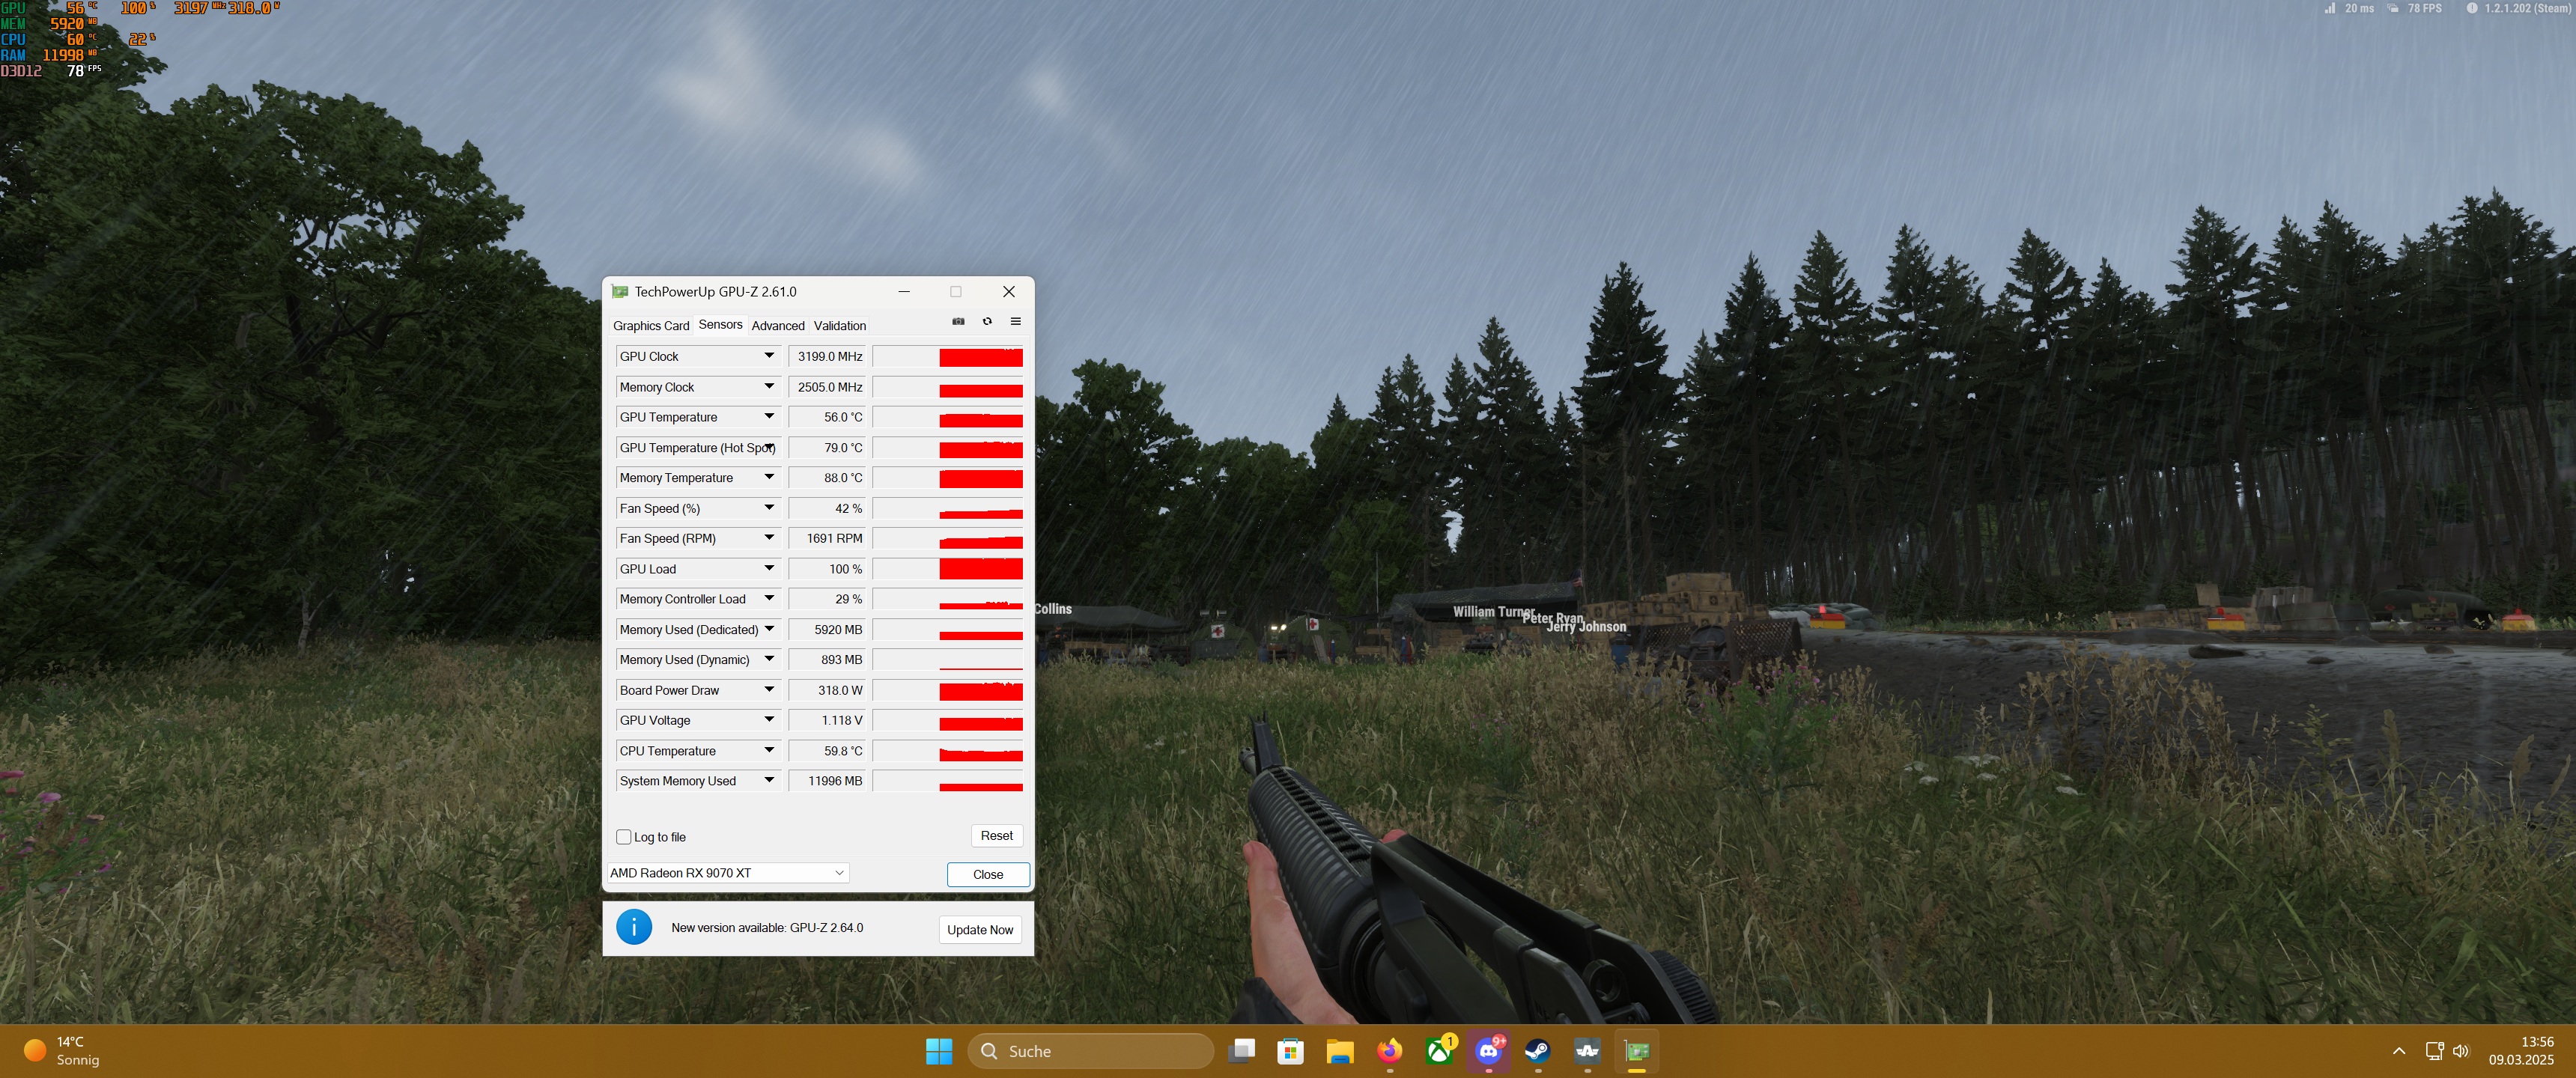Click the GPU-Z refresh icon
The height and width of the screenshot is (1078, 2576).
pos(987,321)
